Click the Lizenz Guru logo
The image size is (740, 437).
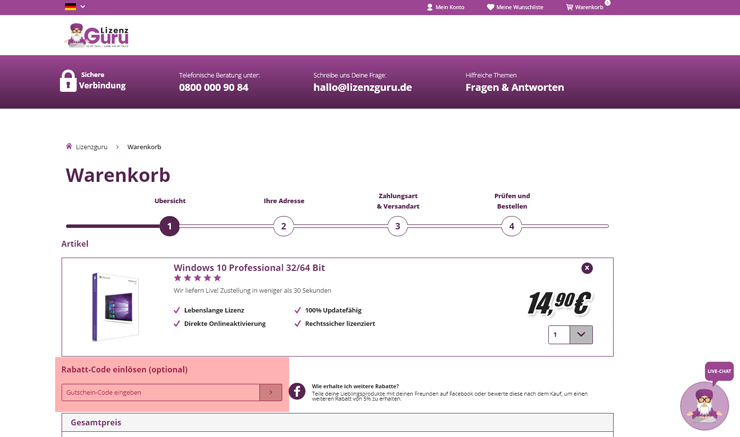[x=97, y=35]
